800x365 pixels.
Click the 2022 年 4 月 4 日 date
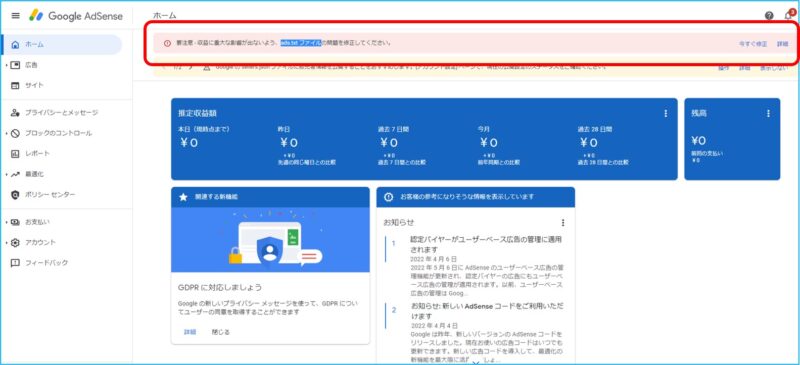[433, 325]
